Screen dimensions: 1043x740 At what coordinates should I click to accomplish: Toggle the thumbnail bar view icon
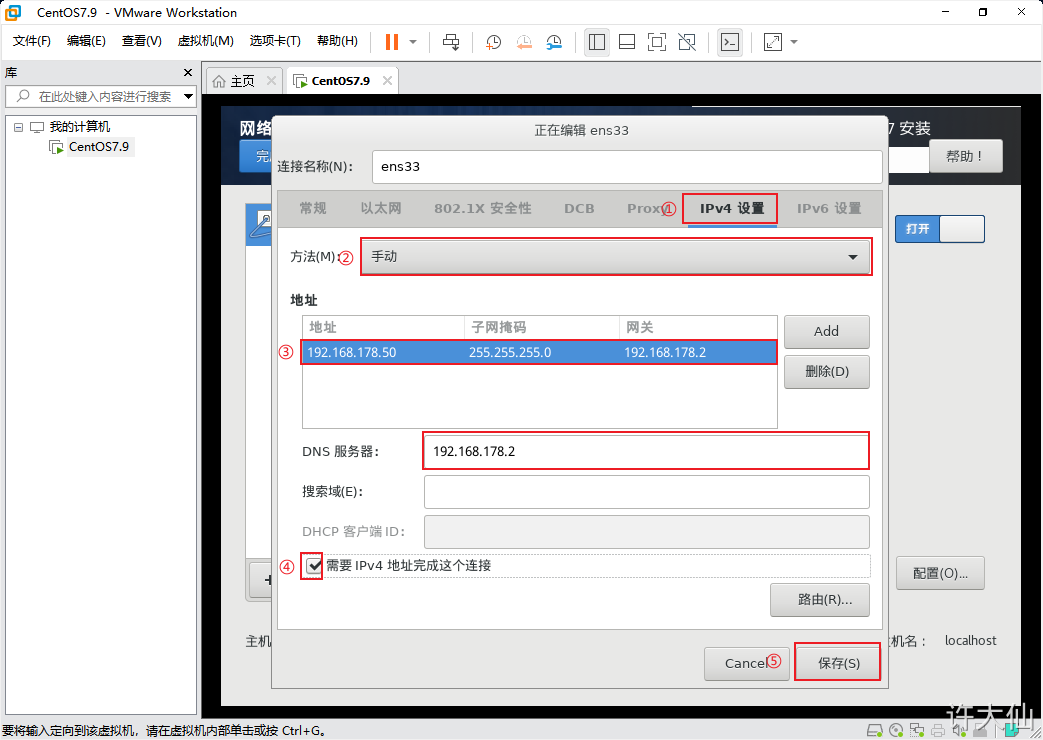[627, 42]
